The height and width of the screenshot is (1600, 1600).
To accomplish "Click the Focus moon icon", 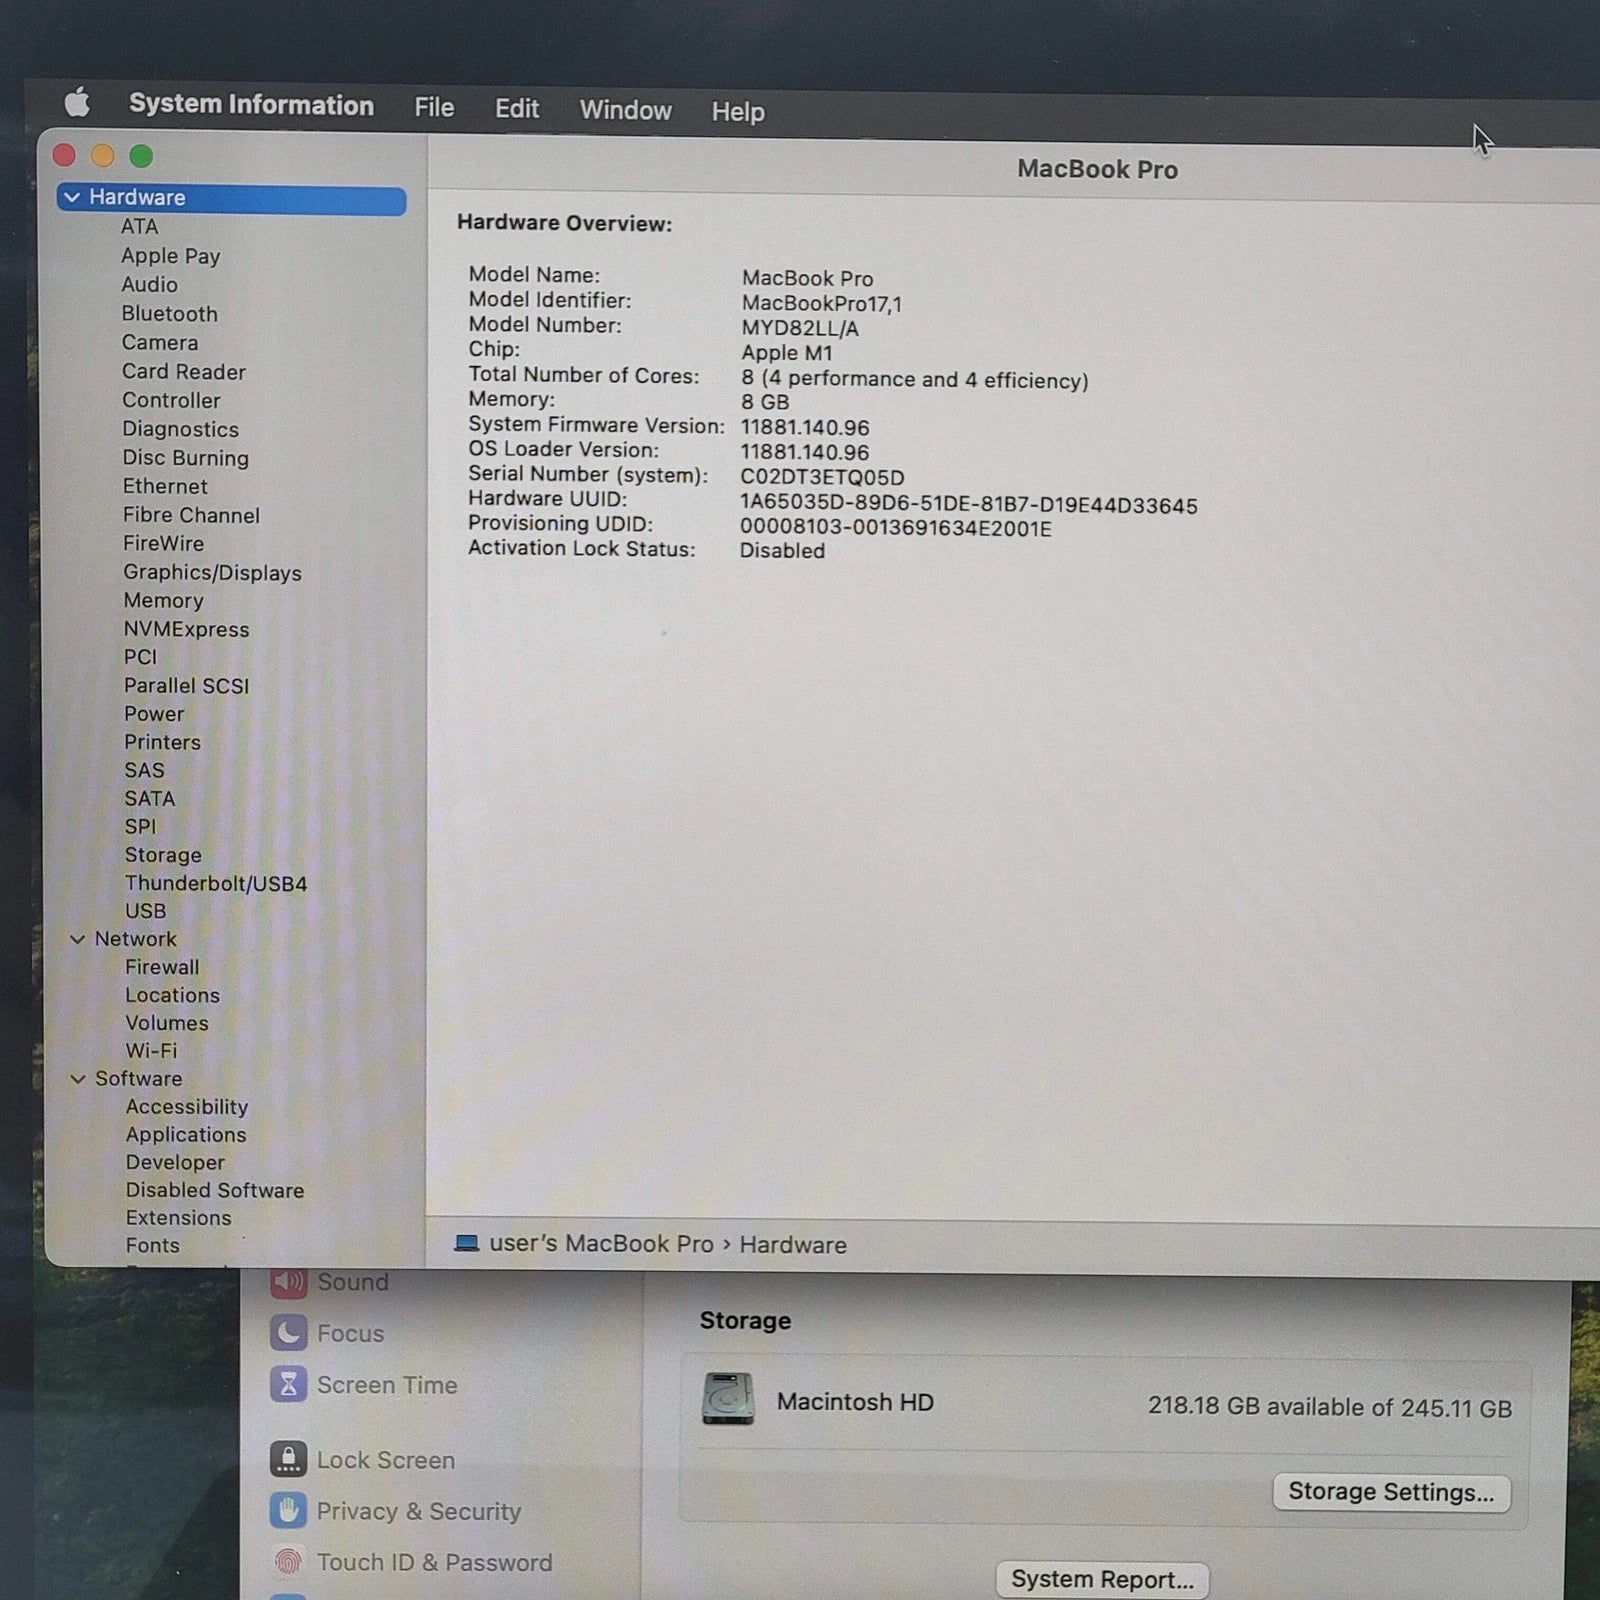I will tap(288, 1333).
